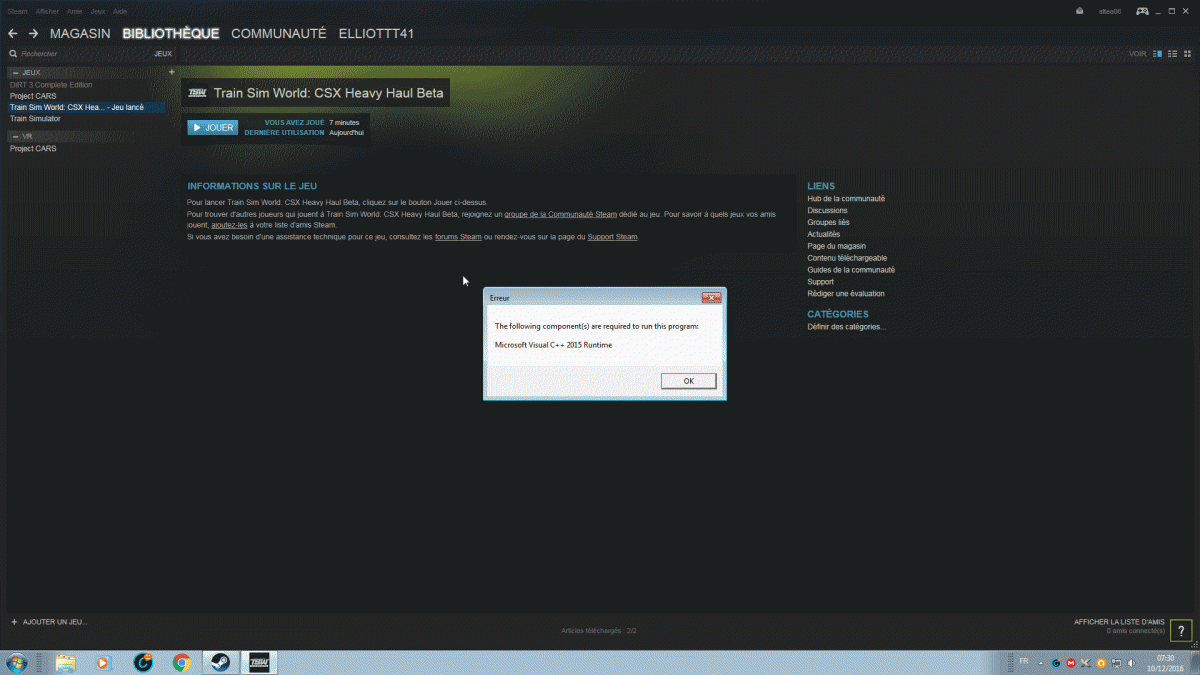Open Google Chrome from the taskbar
This screenshot has height=675, width=1200.
pyautogui.click(x=181, y=662)
